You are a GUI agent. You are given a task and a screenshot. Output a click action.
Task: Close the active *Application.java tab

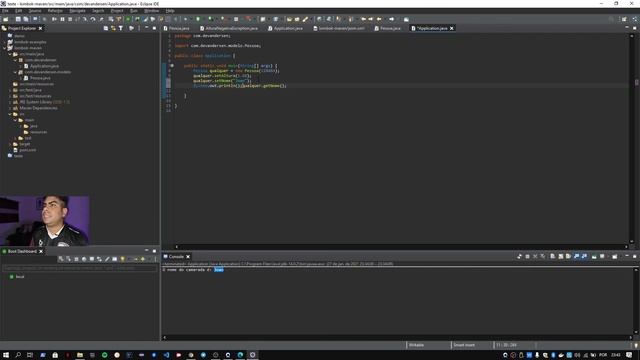(x=452, y=28)
